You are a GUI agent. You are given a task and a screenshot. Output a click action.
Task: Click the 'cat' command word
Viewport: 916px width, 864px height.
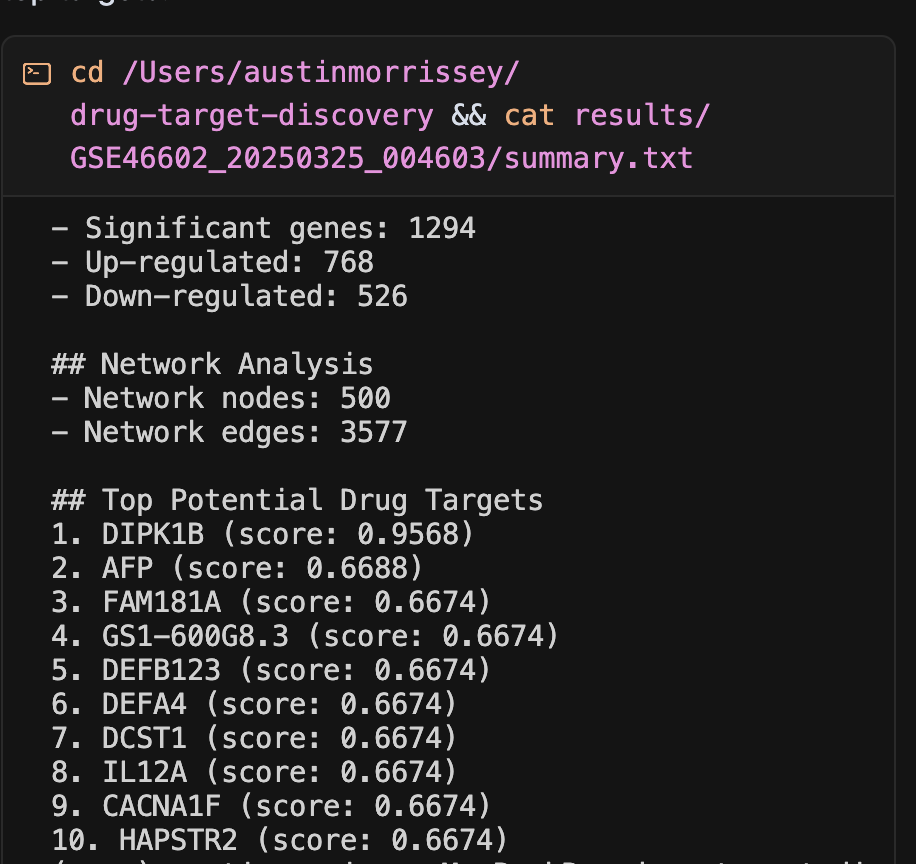click(529, 116)
